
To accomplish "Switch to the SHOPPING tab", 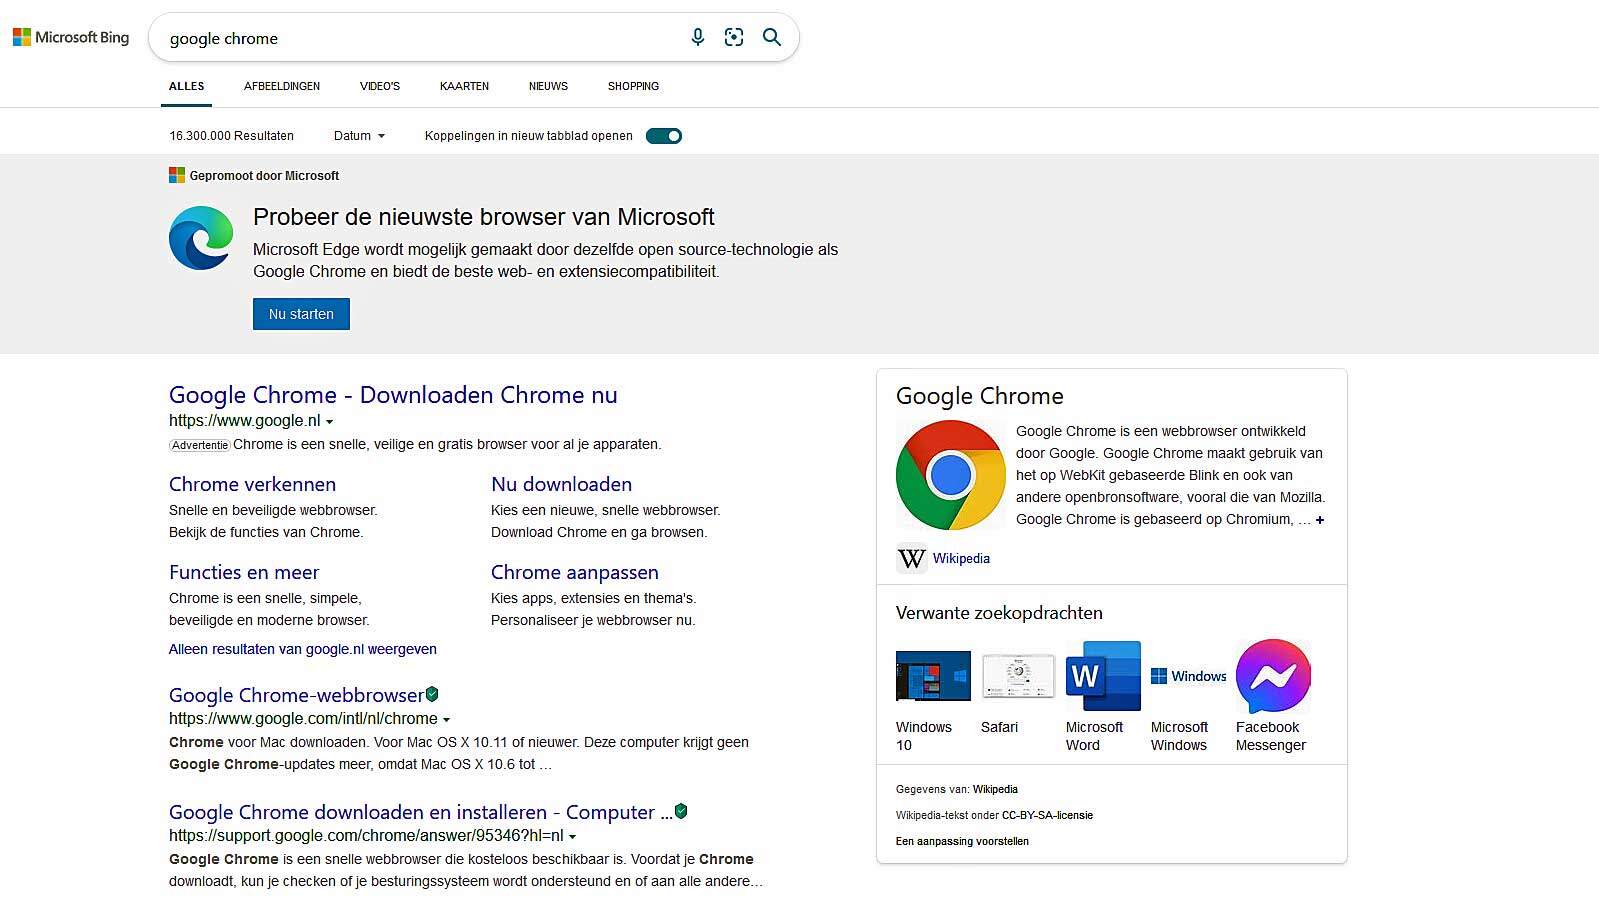I will coord(633,86).
